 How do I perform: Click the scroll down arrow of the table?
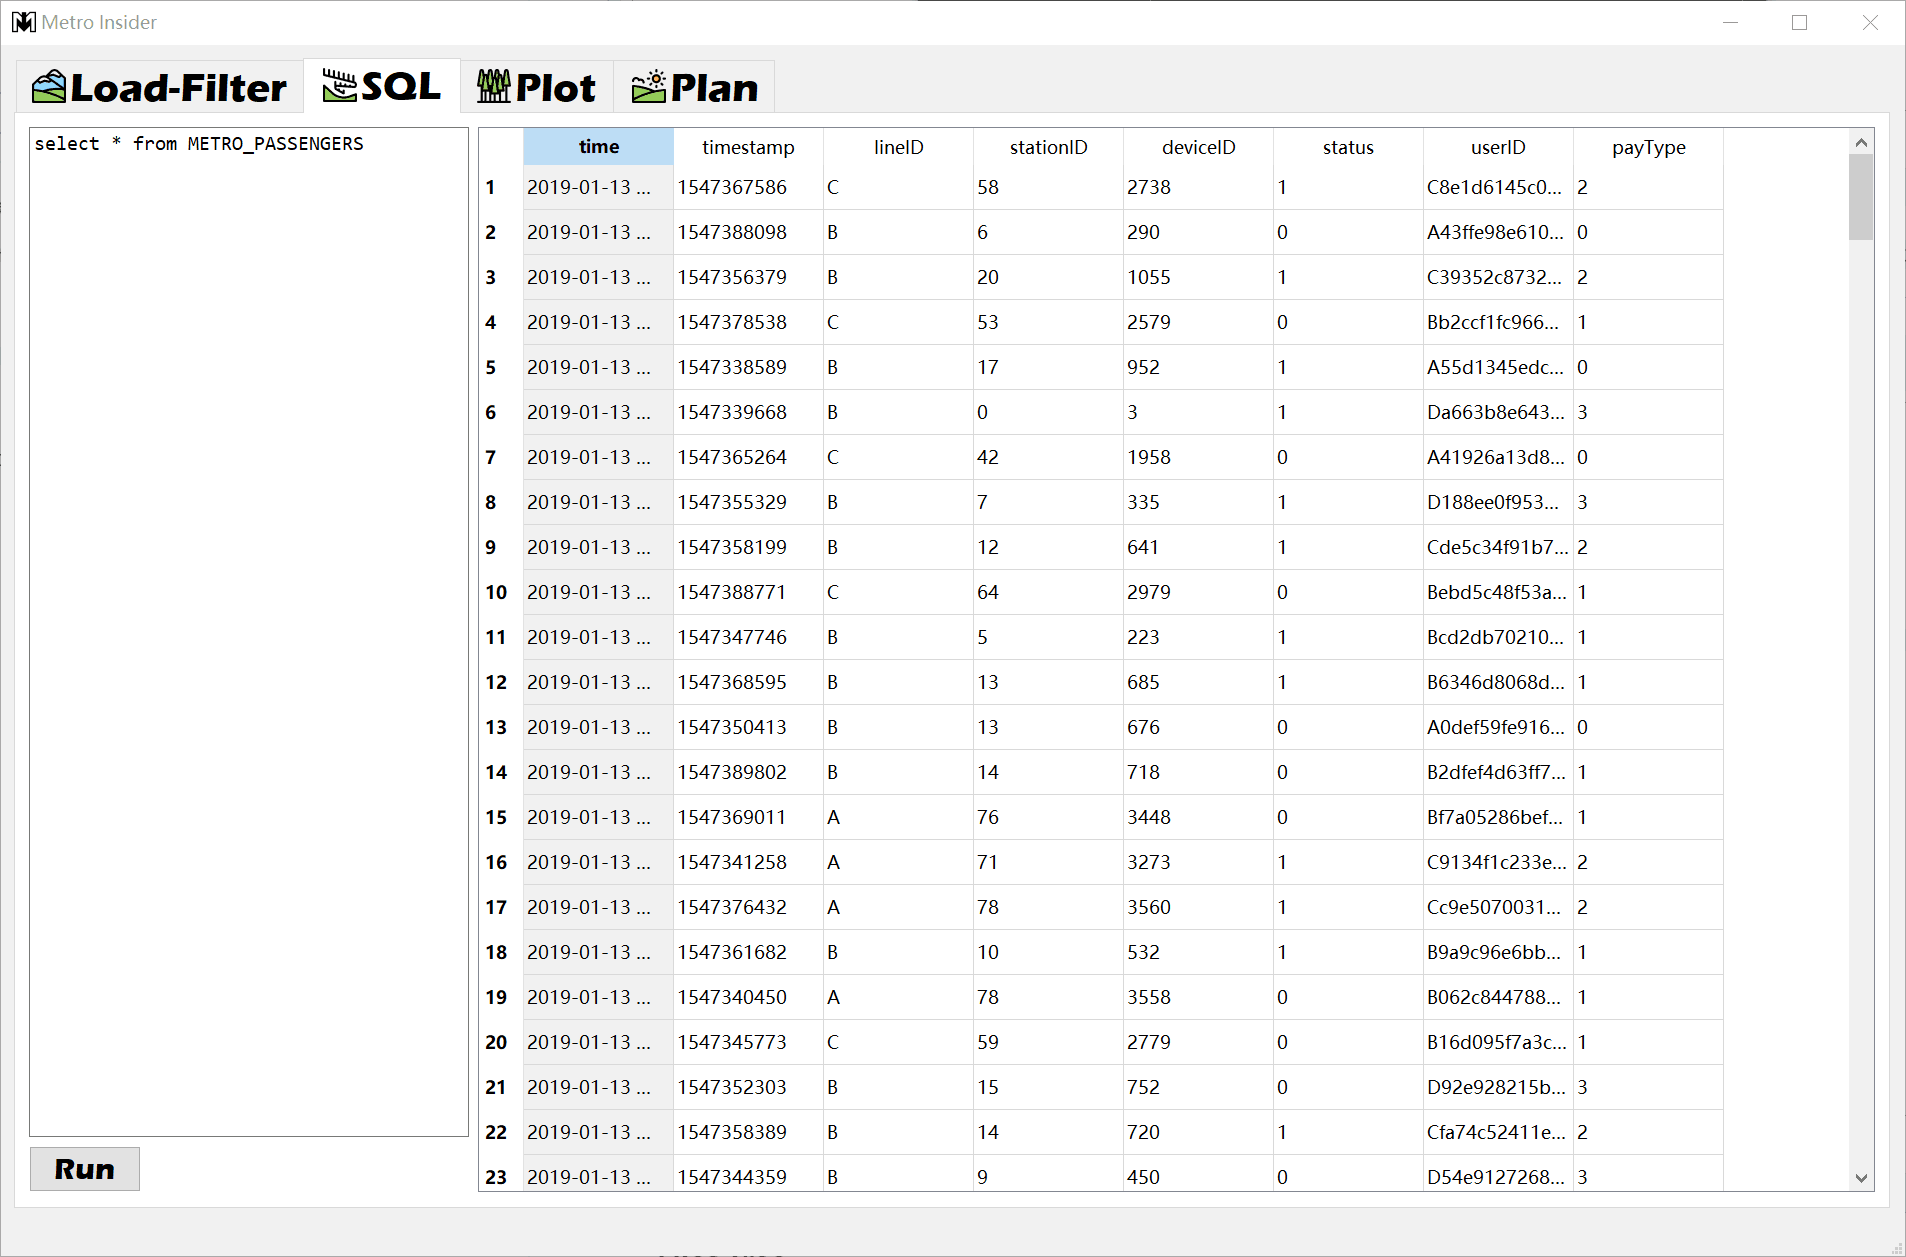tap(1861, 1178)
